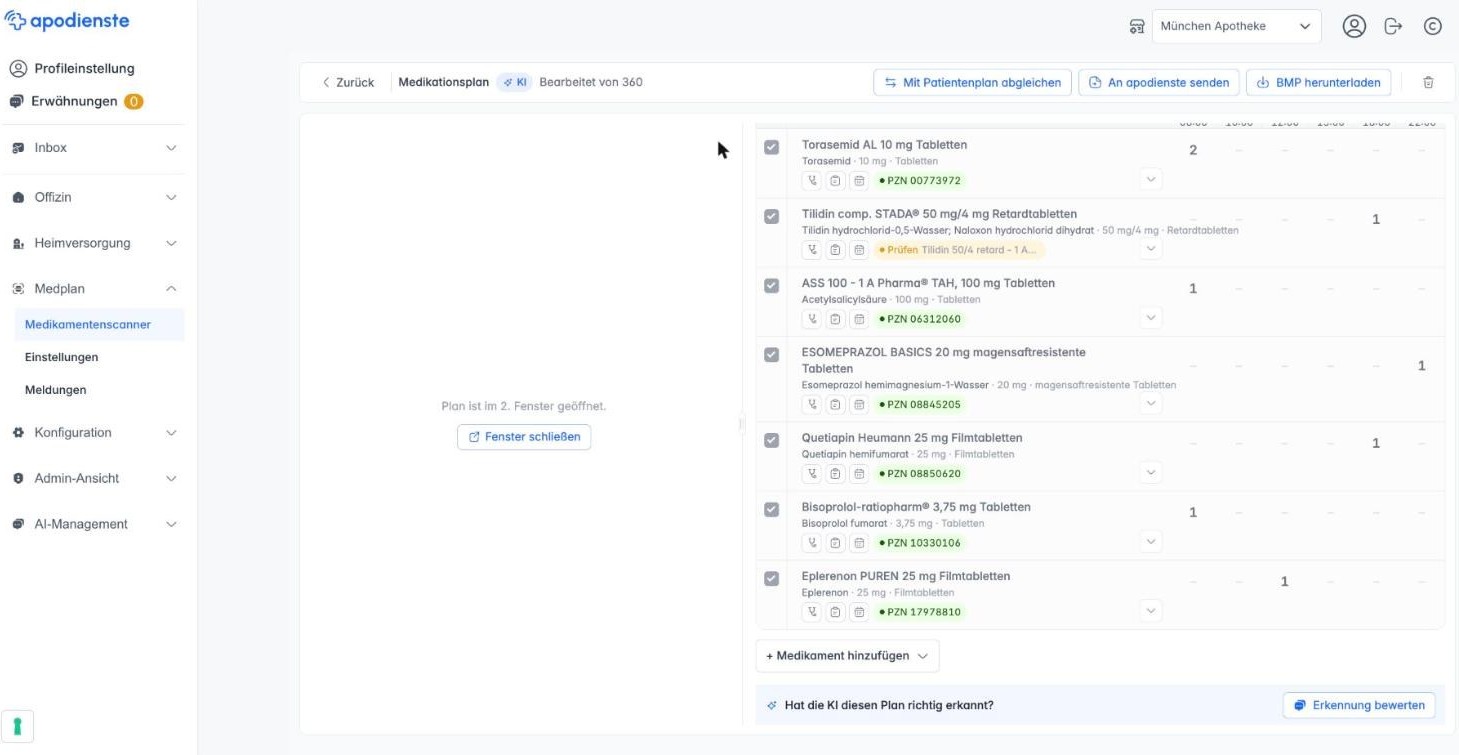Click the calendar icon for Bisoprolol-ratiopharm
The image size is (1459, 755).
tap(859, 543)
